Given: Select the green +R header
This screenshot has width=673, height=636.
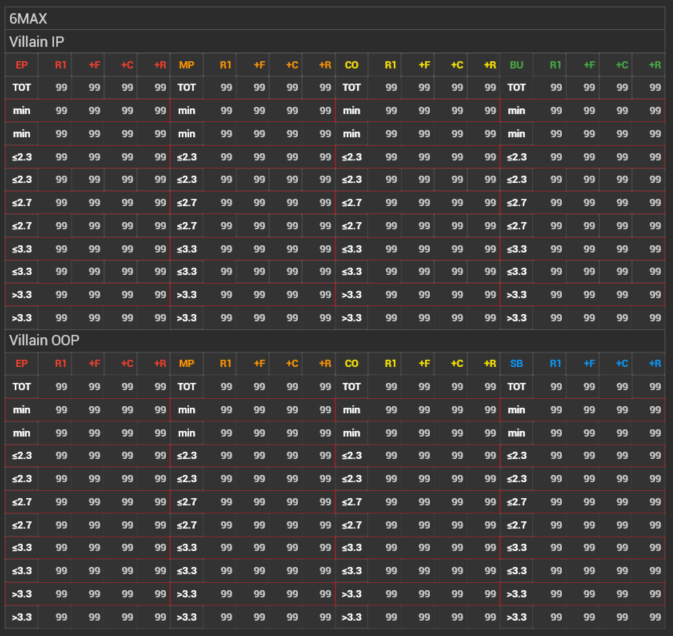Looking at the screenshot, I should [655, 65].
